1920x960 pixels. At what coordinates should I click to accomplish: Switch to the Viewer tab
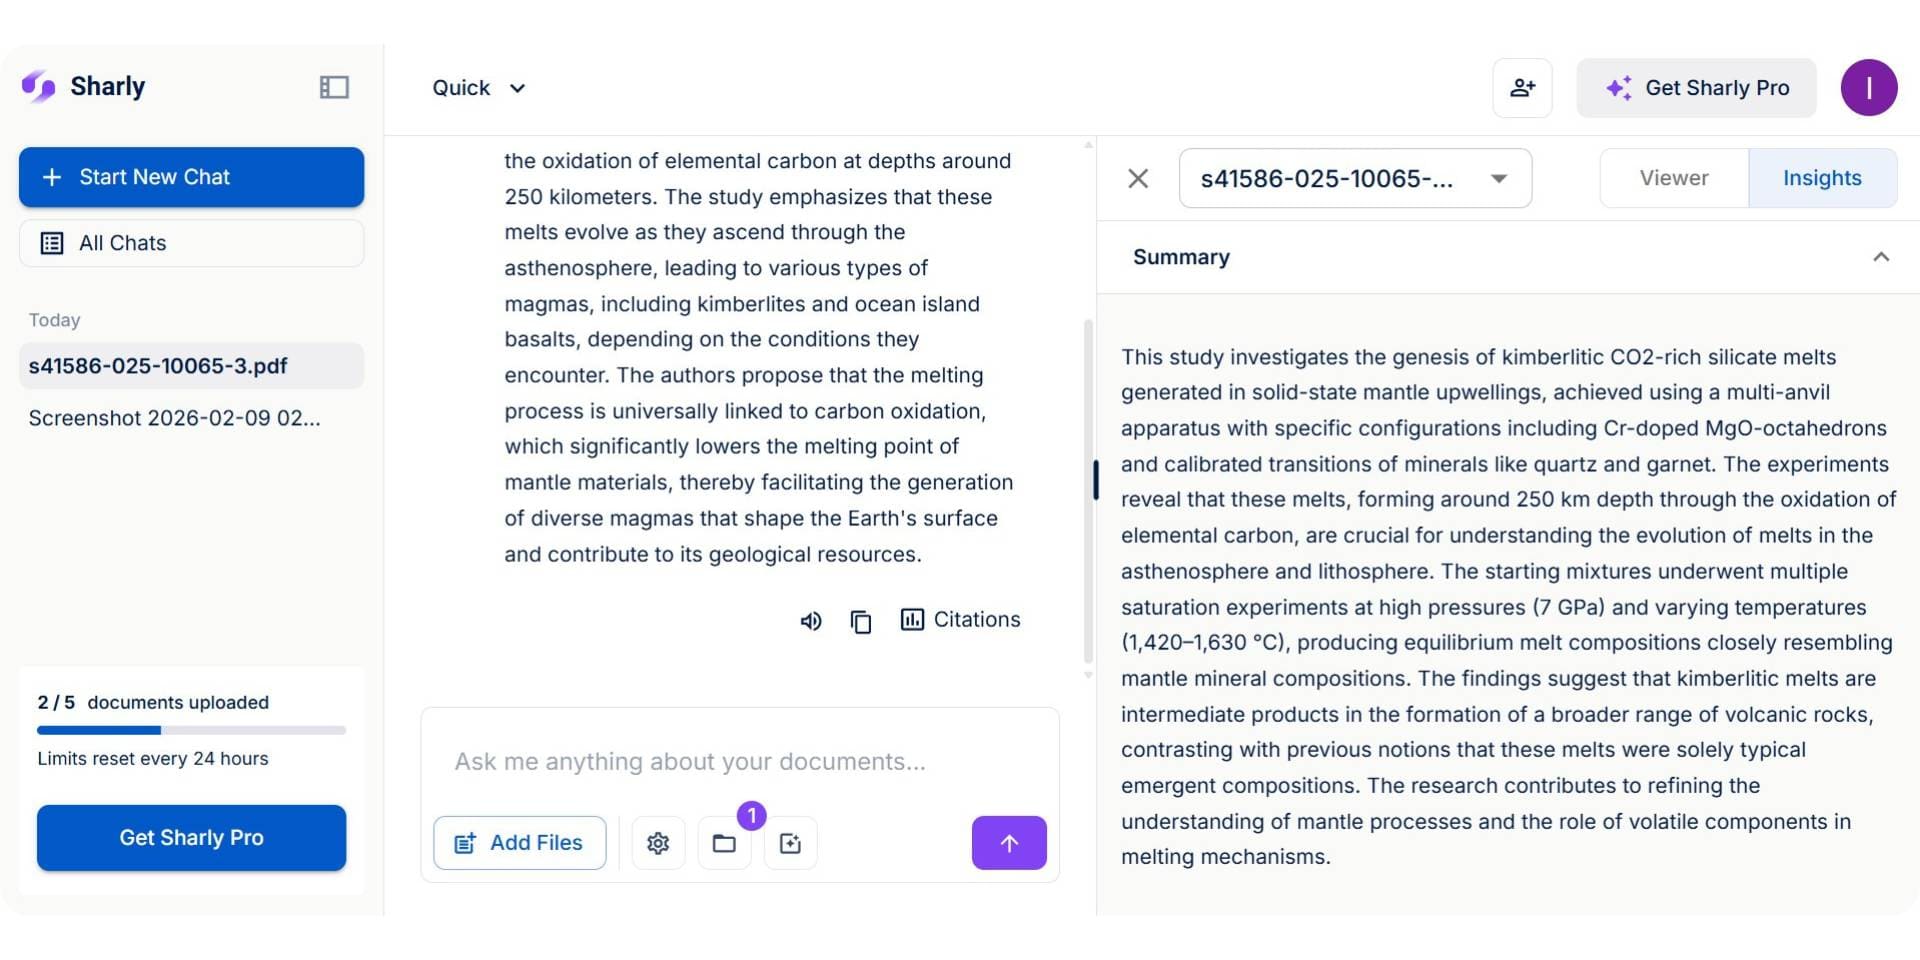[1674, 178]
